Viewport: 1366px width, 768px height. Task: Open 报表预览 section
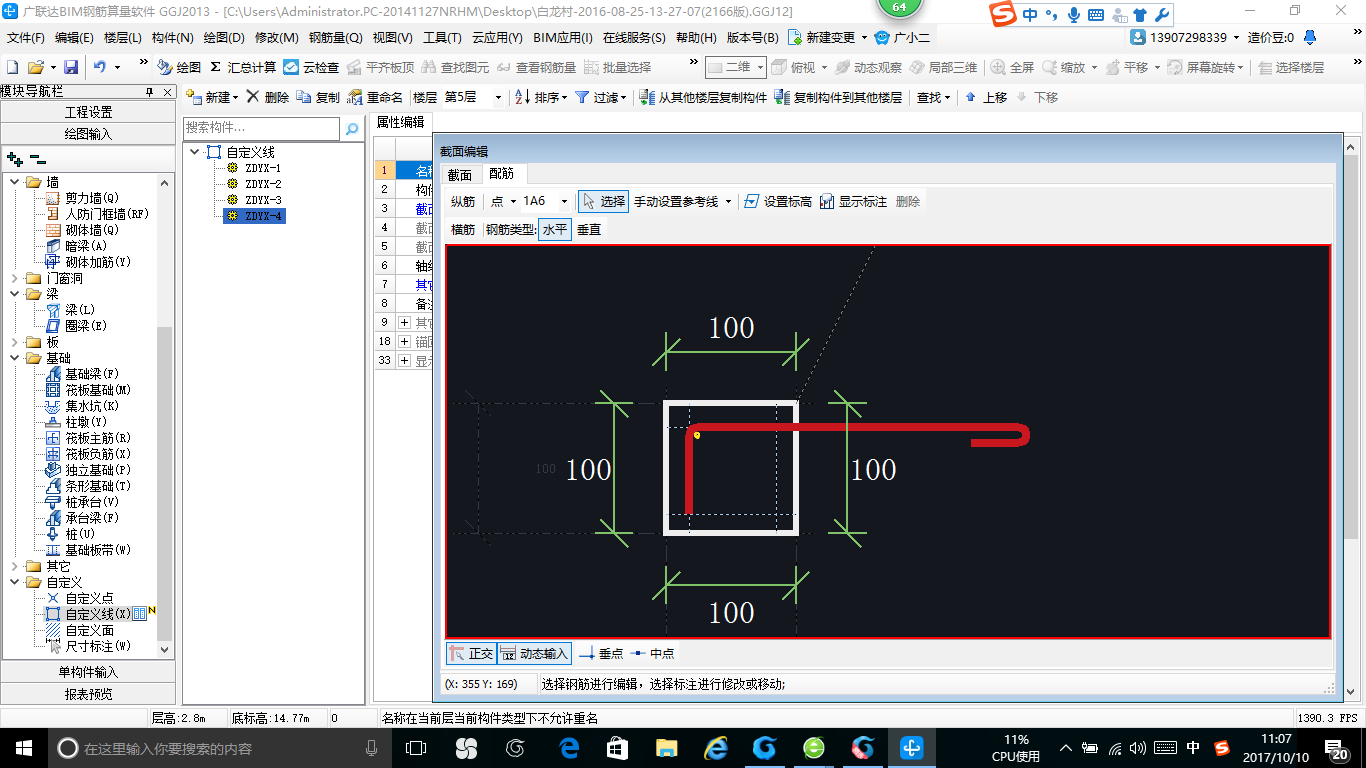(89, 694)
